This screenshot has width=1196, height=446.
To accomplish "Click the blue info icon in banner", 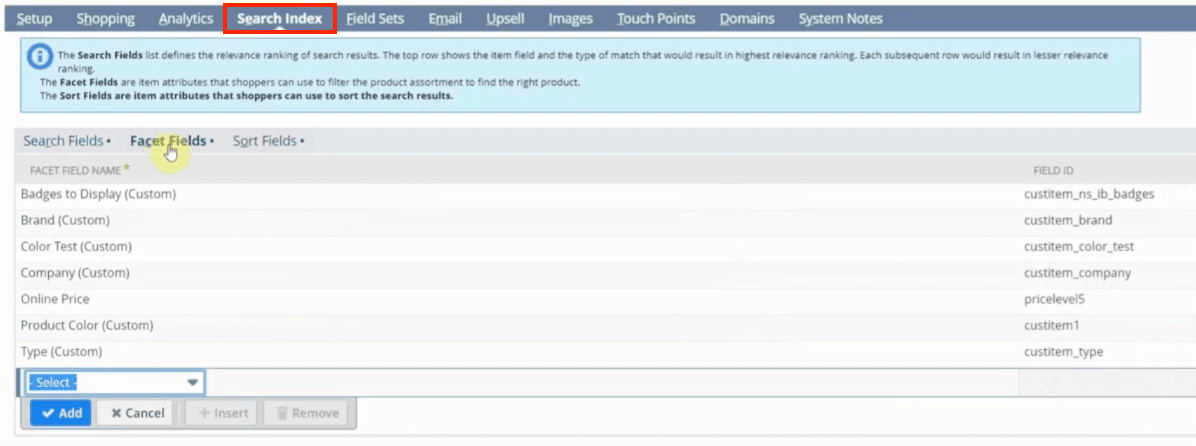I will coord(40,56).
